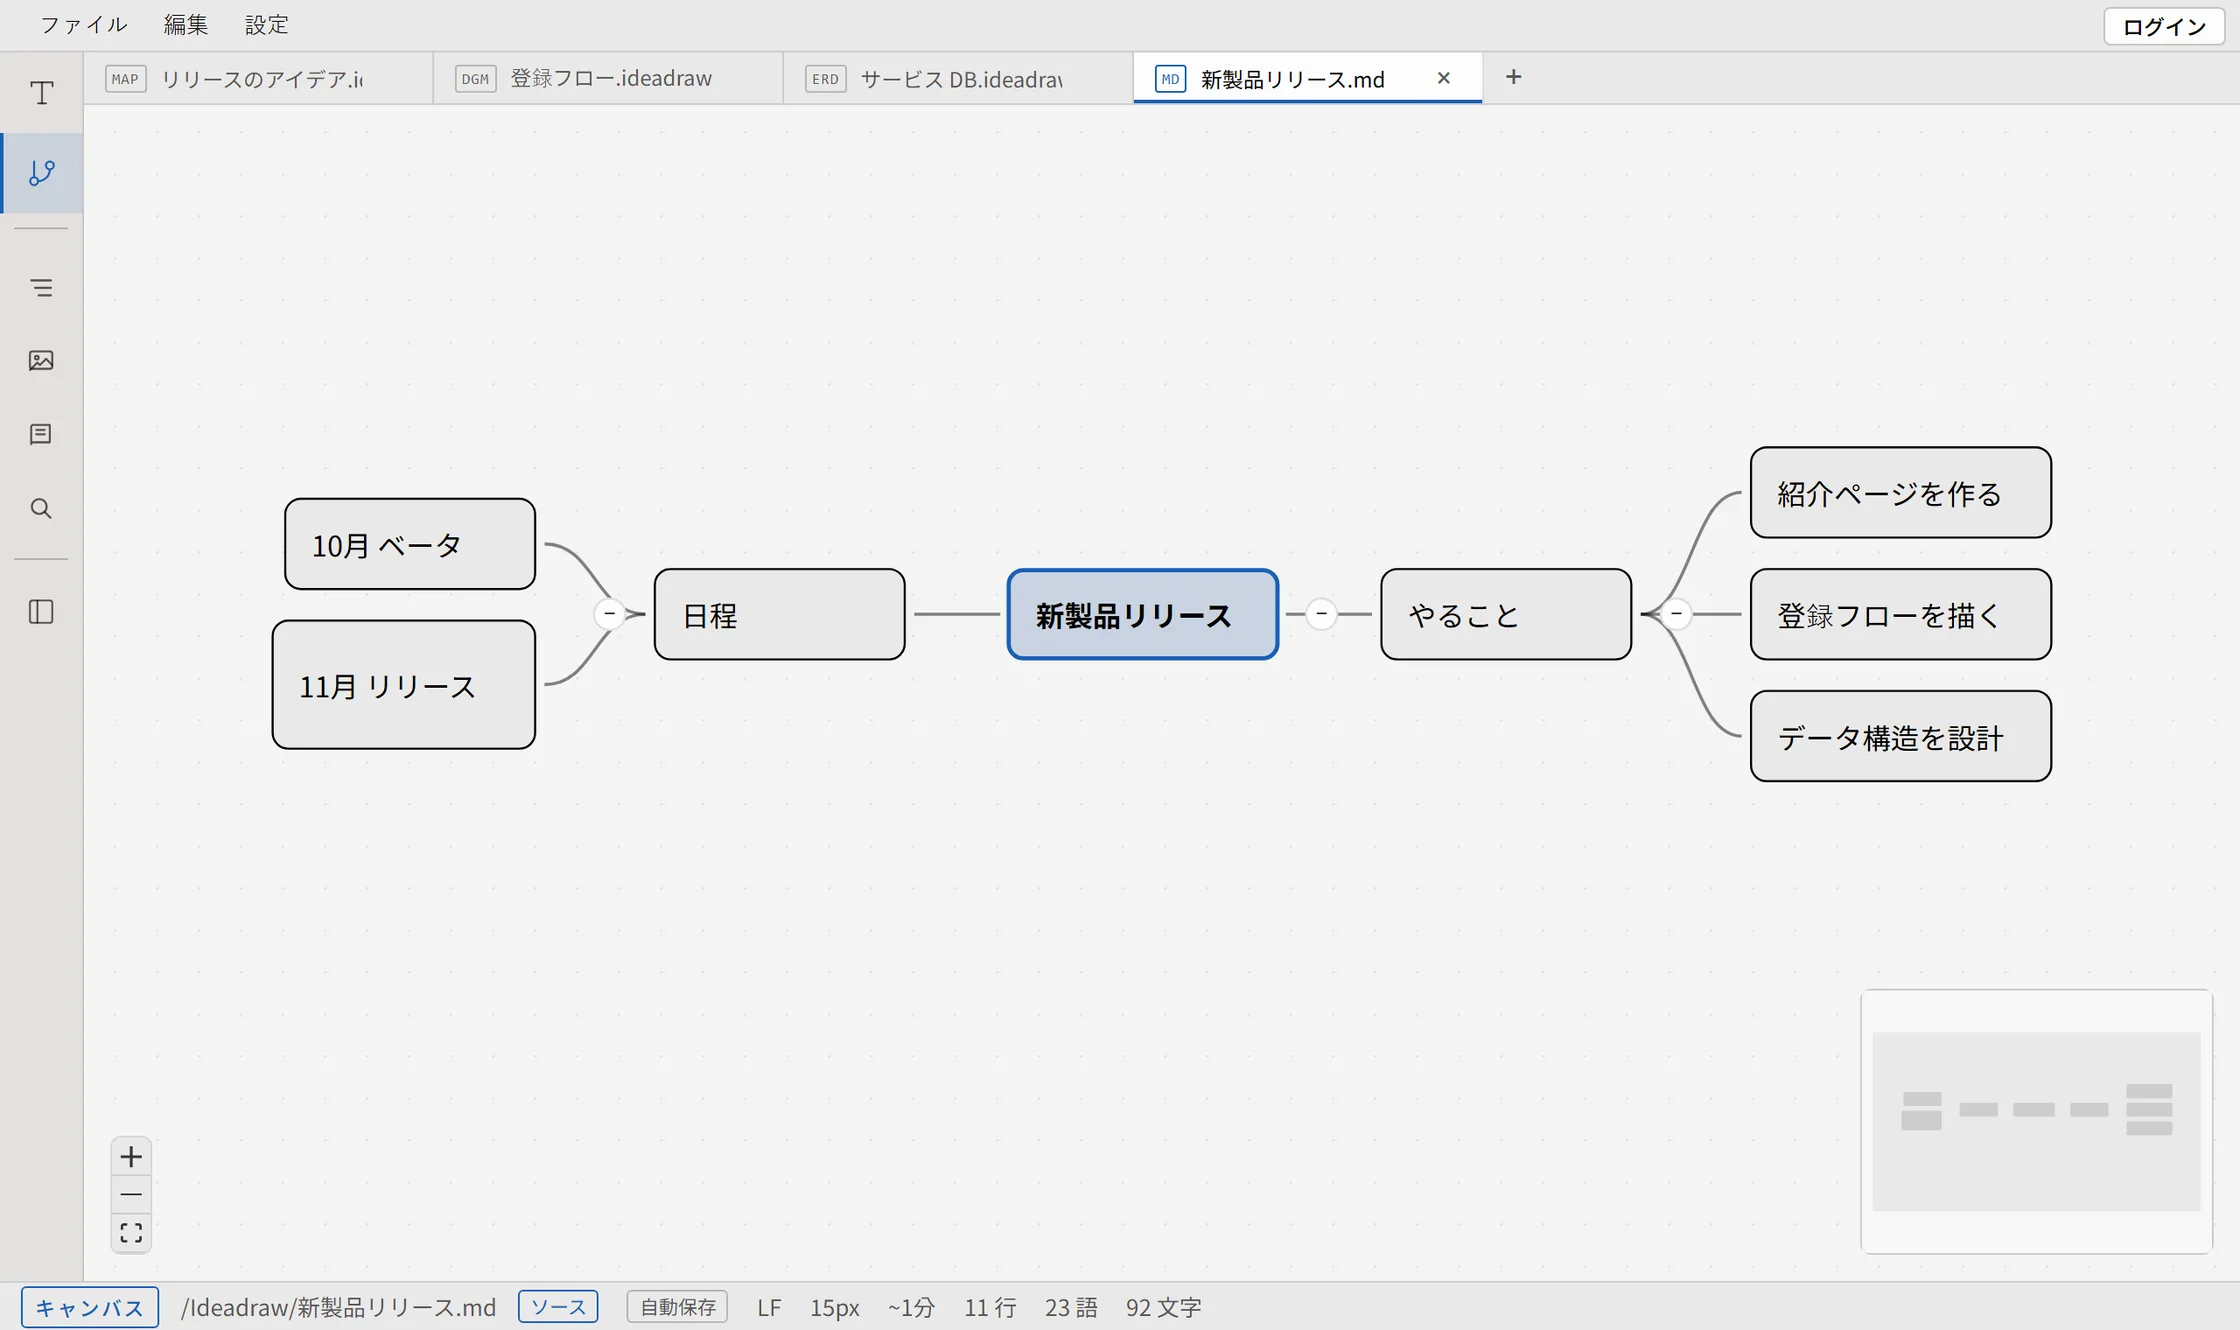Click the search magnifier icon
The height and width of the screenshot is (1330, 2240).
(41, 508)
